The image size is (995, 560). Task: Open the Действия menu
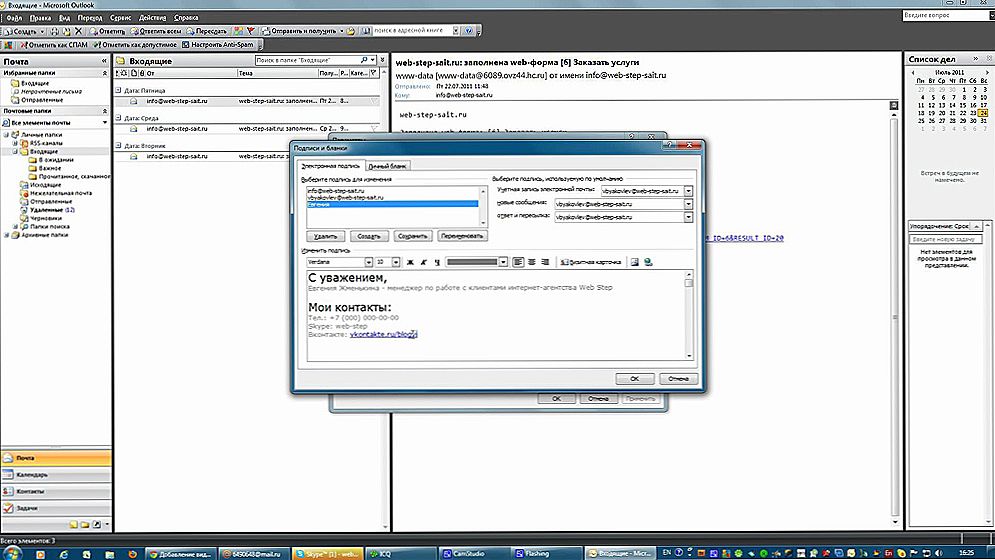[152, 18]
